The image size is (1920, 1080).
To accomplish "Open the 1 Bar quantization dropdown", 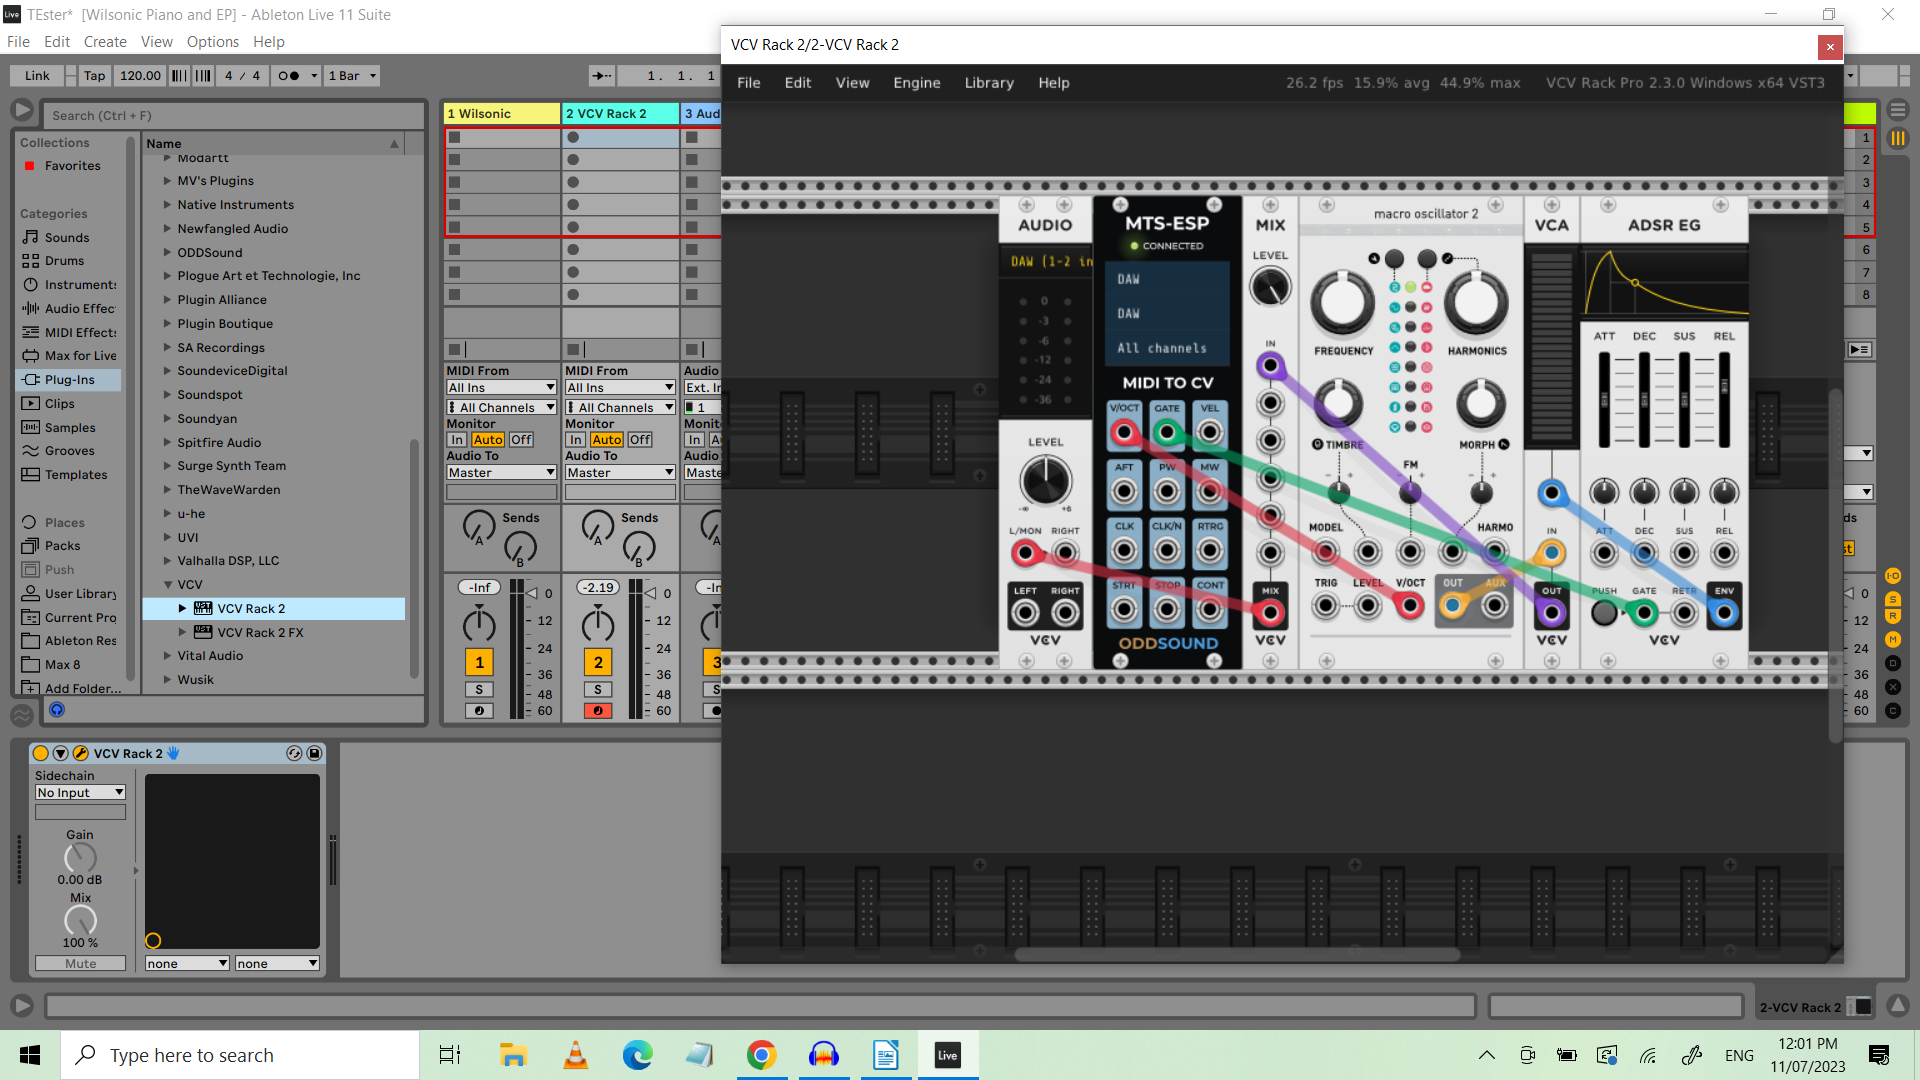I will coord(352,76).
